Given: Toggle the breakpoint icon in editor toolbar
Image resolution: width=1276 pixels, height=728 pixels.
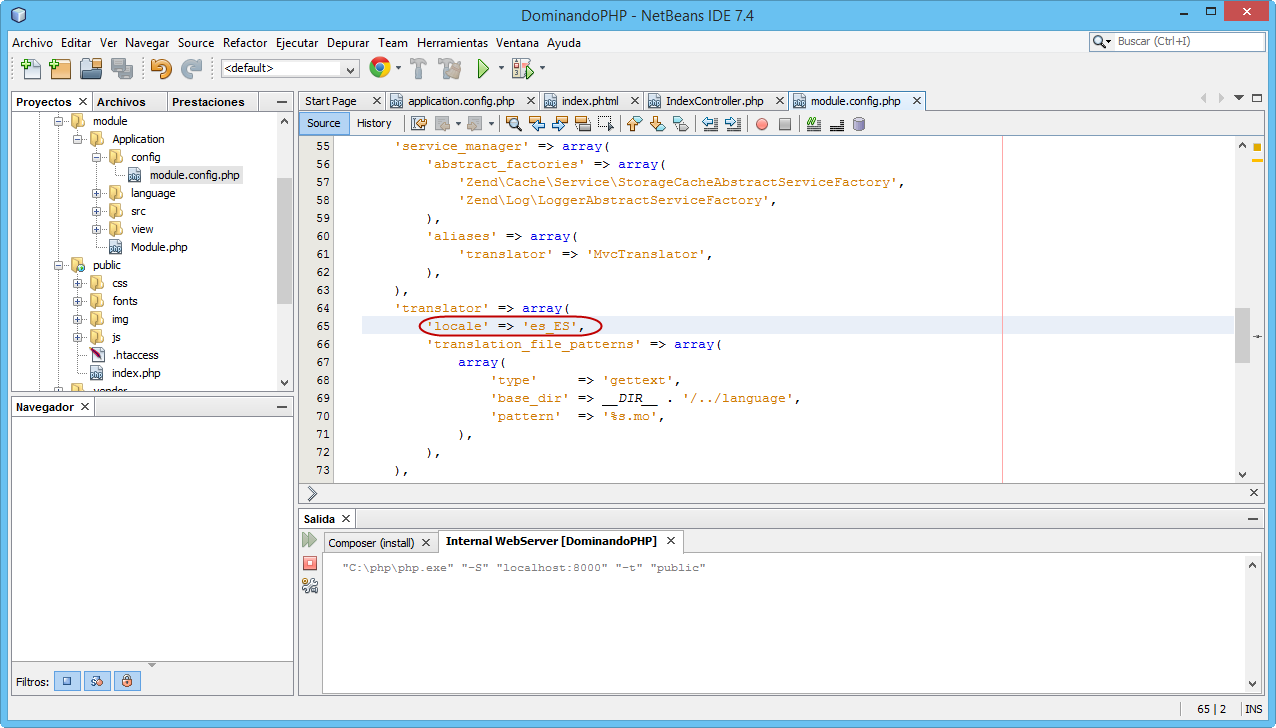Looking at the screenshot, I should [761, 124].
